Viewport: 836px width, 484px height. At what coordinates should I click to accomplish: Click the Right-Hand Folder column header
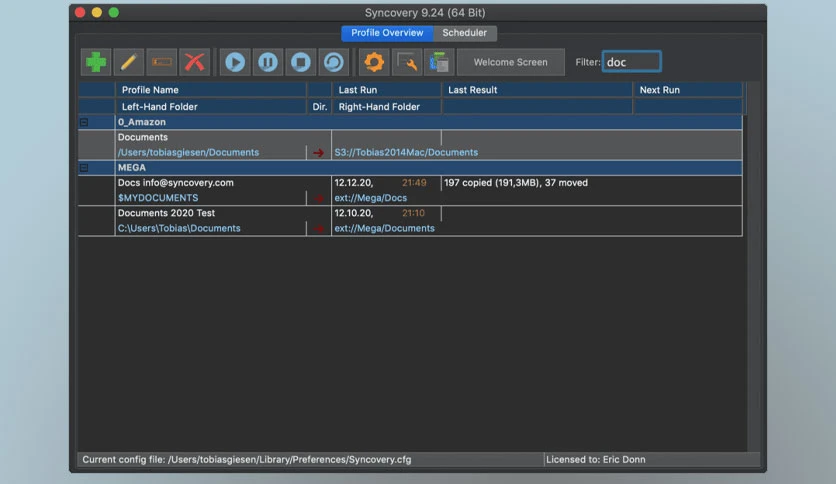[x=387, y=107]
